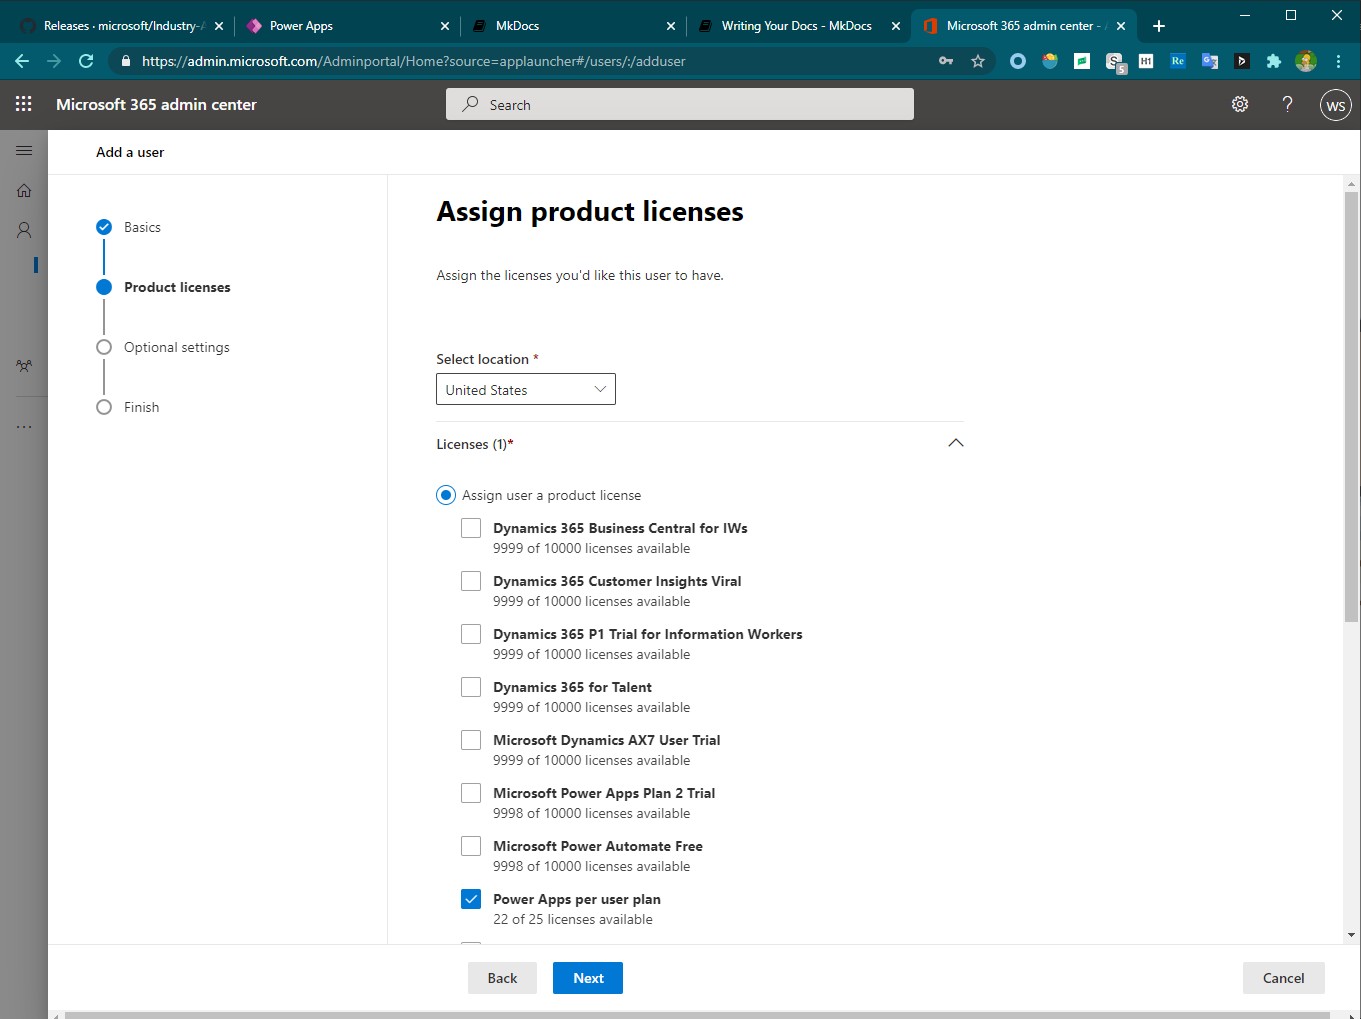This screenshot has width=1361, height=1019.
Task: Open Groups icon in left sidebar
Action: 24,366
